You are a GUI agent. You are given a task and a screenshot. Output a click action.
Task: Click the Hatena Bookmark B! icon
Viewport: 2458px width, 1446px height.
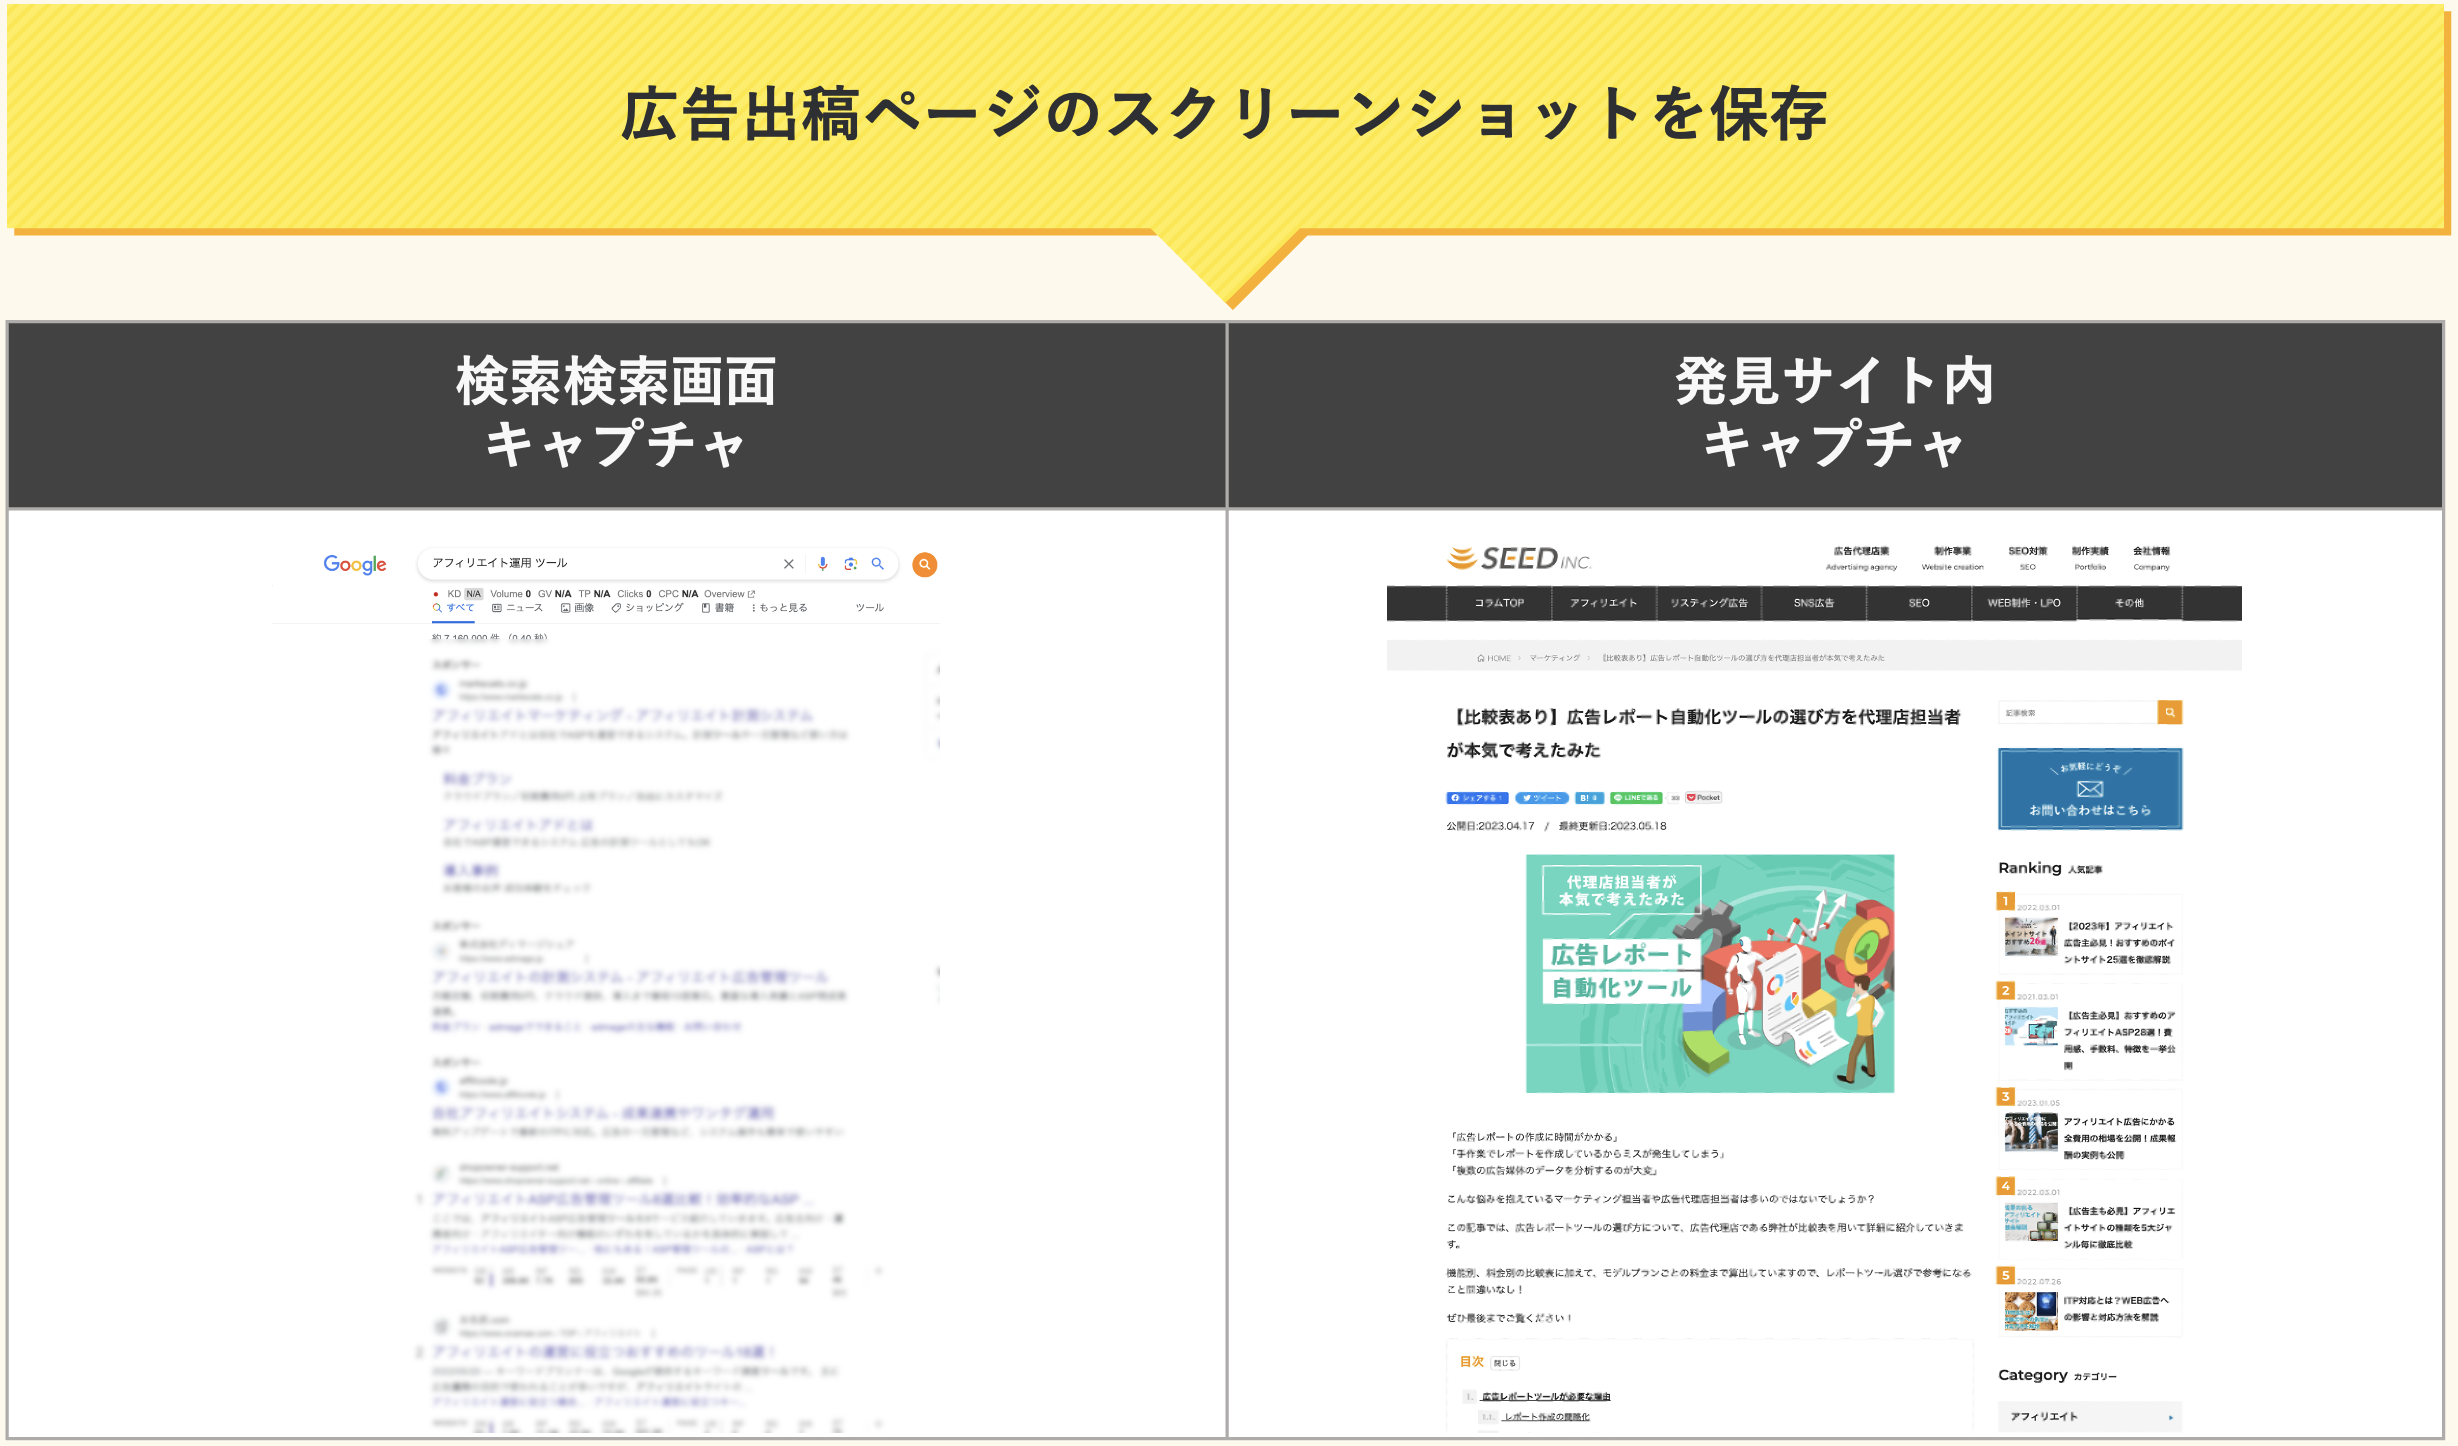coord(1588,797)
